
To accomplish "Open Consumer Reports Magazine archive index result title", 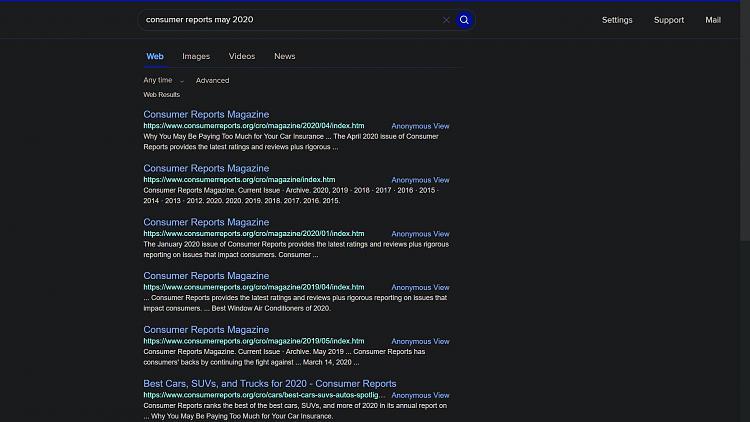I will [206, 168].
